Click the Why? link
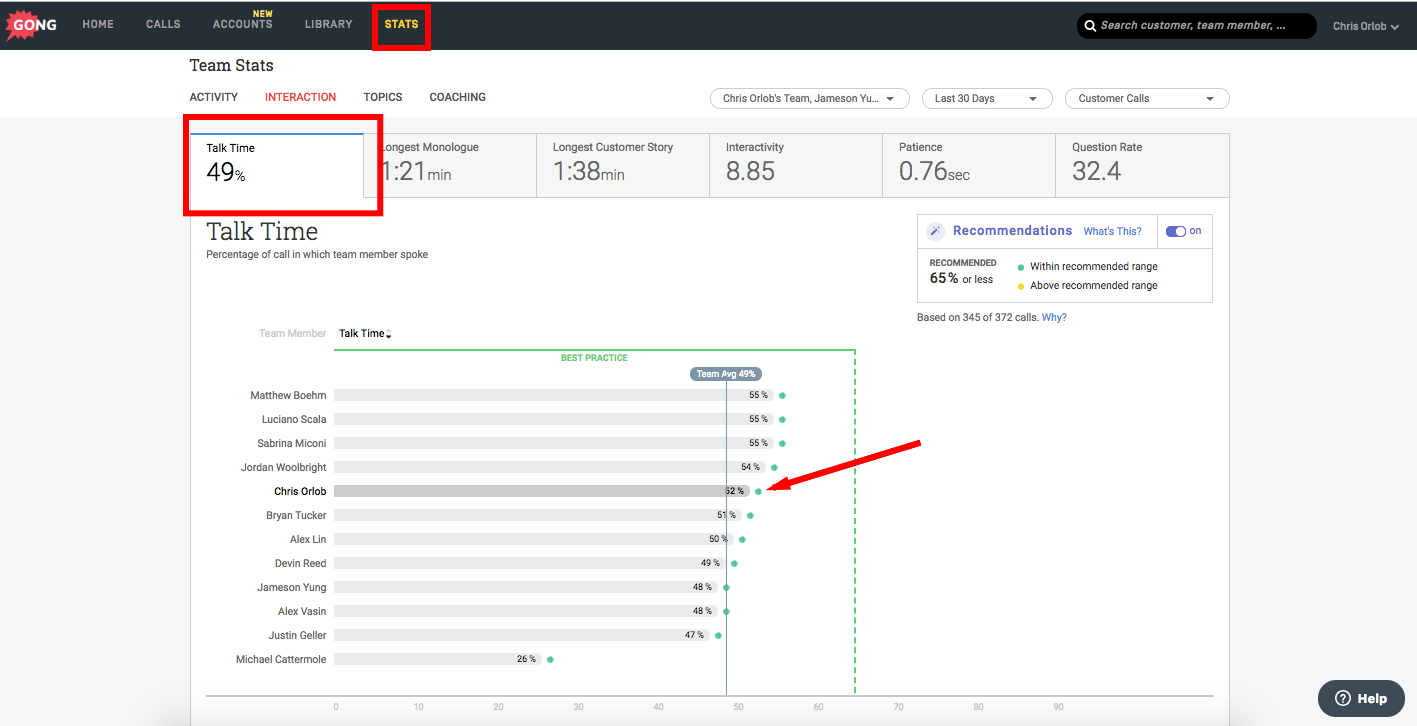 click(1054, 317)
